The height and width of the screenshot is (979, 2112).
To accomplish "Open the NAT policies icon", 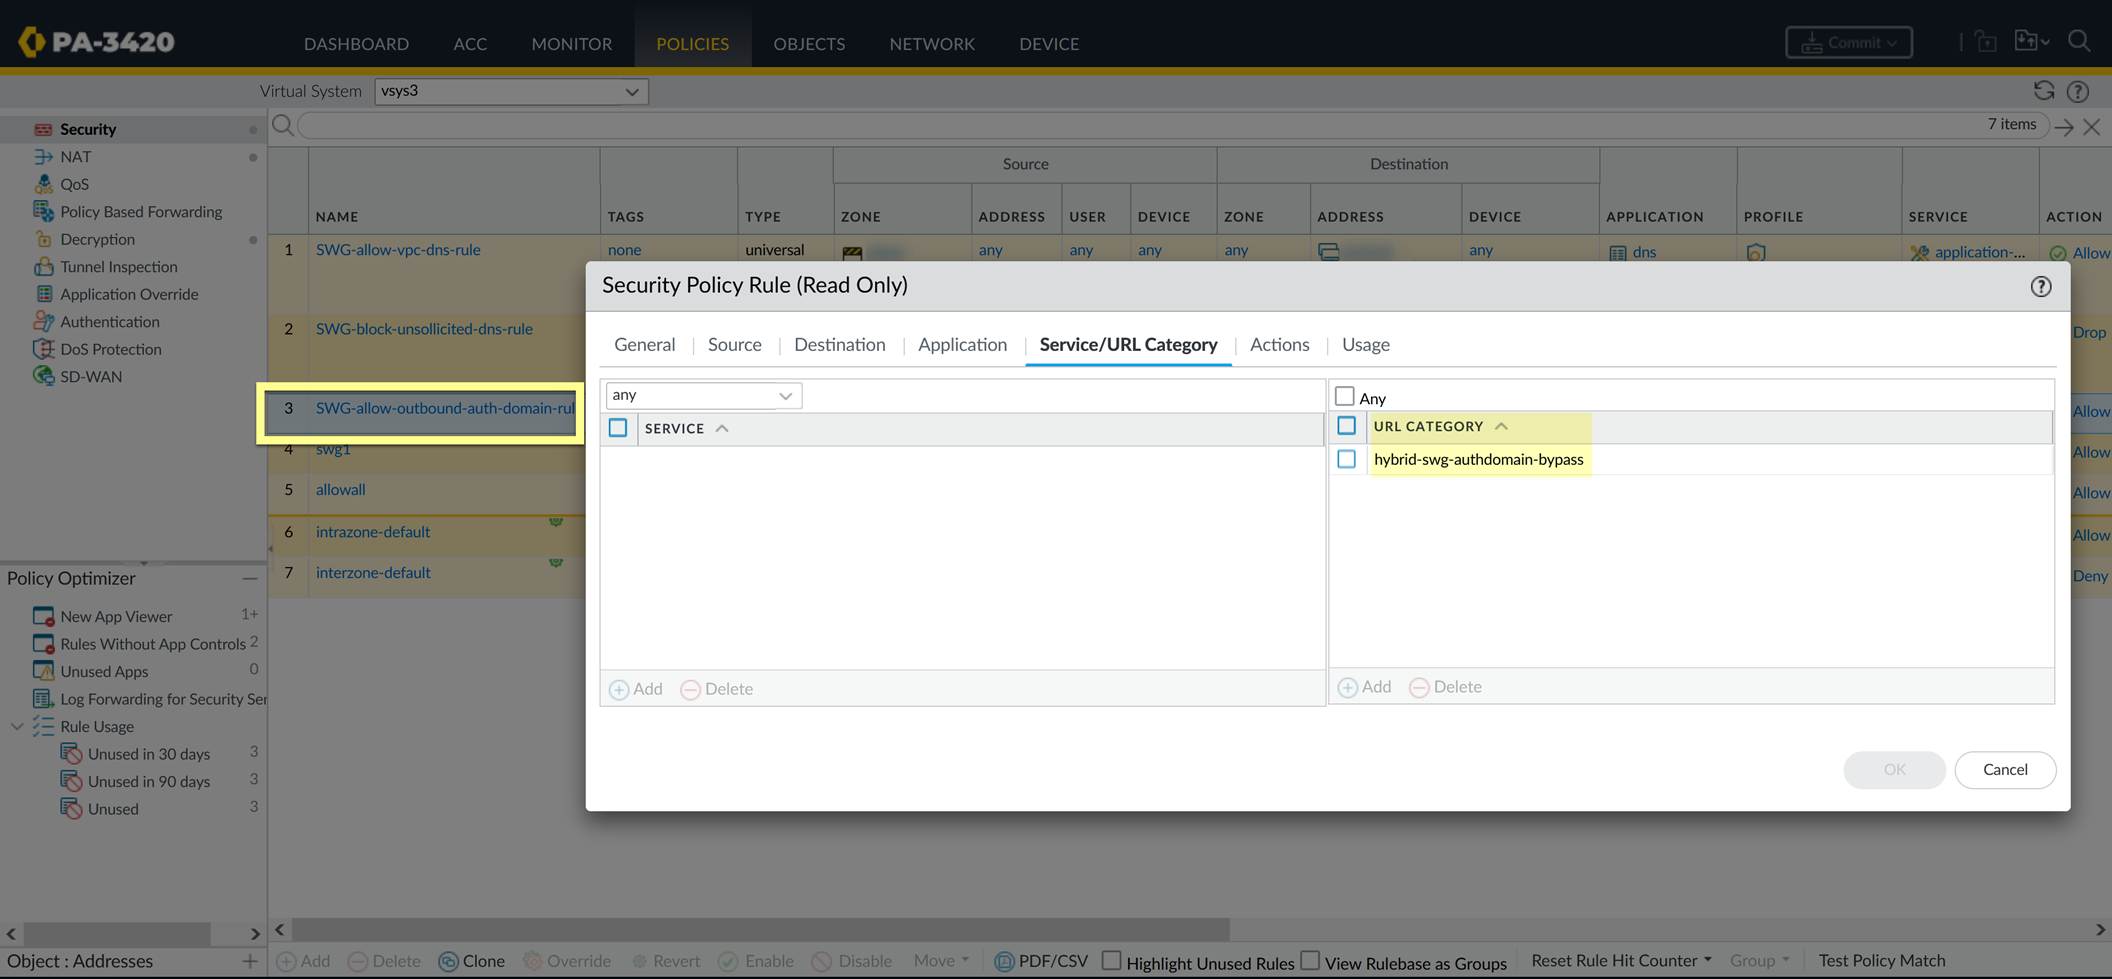I will coord(43,157).
